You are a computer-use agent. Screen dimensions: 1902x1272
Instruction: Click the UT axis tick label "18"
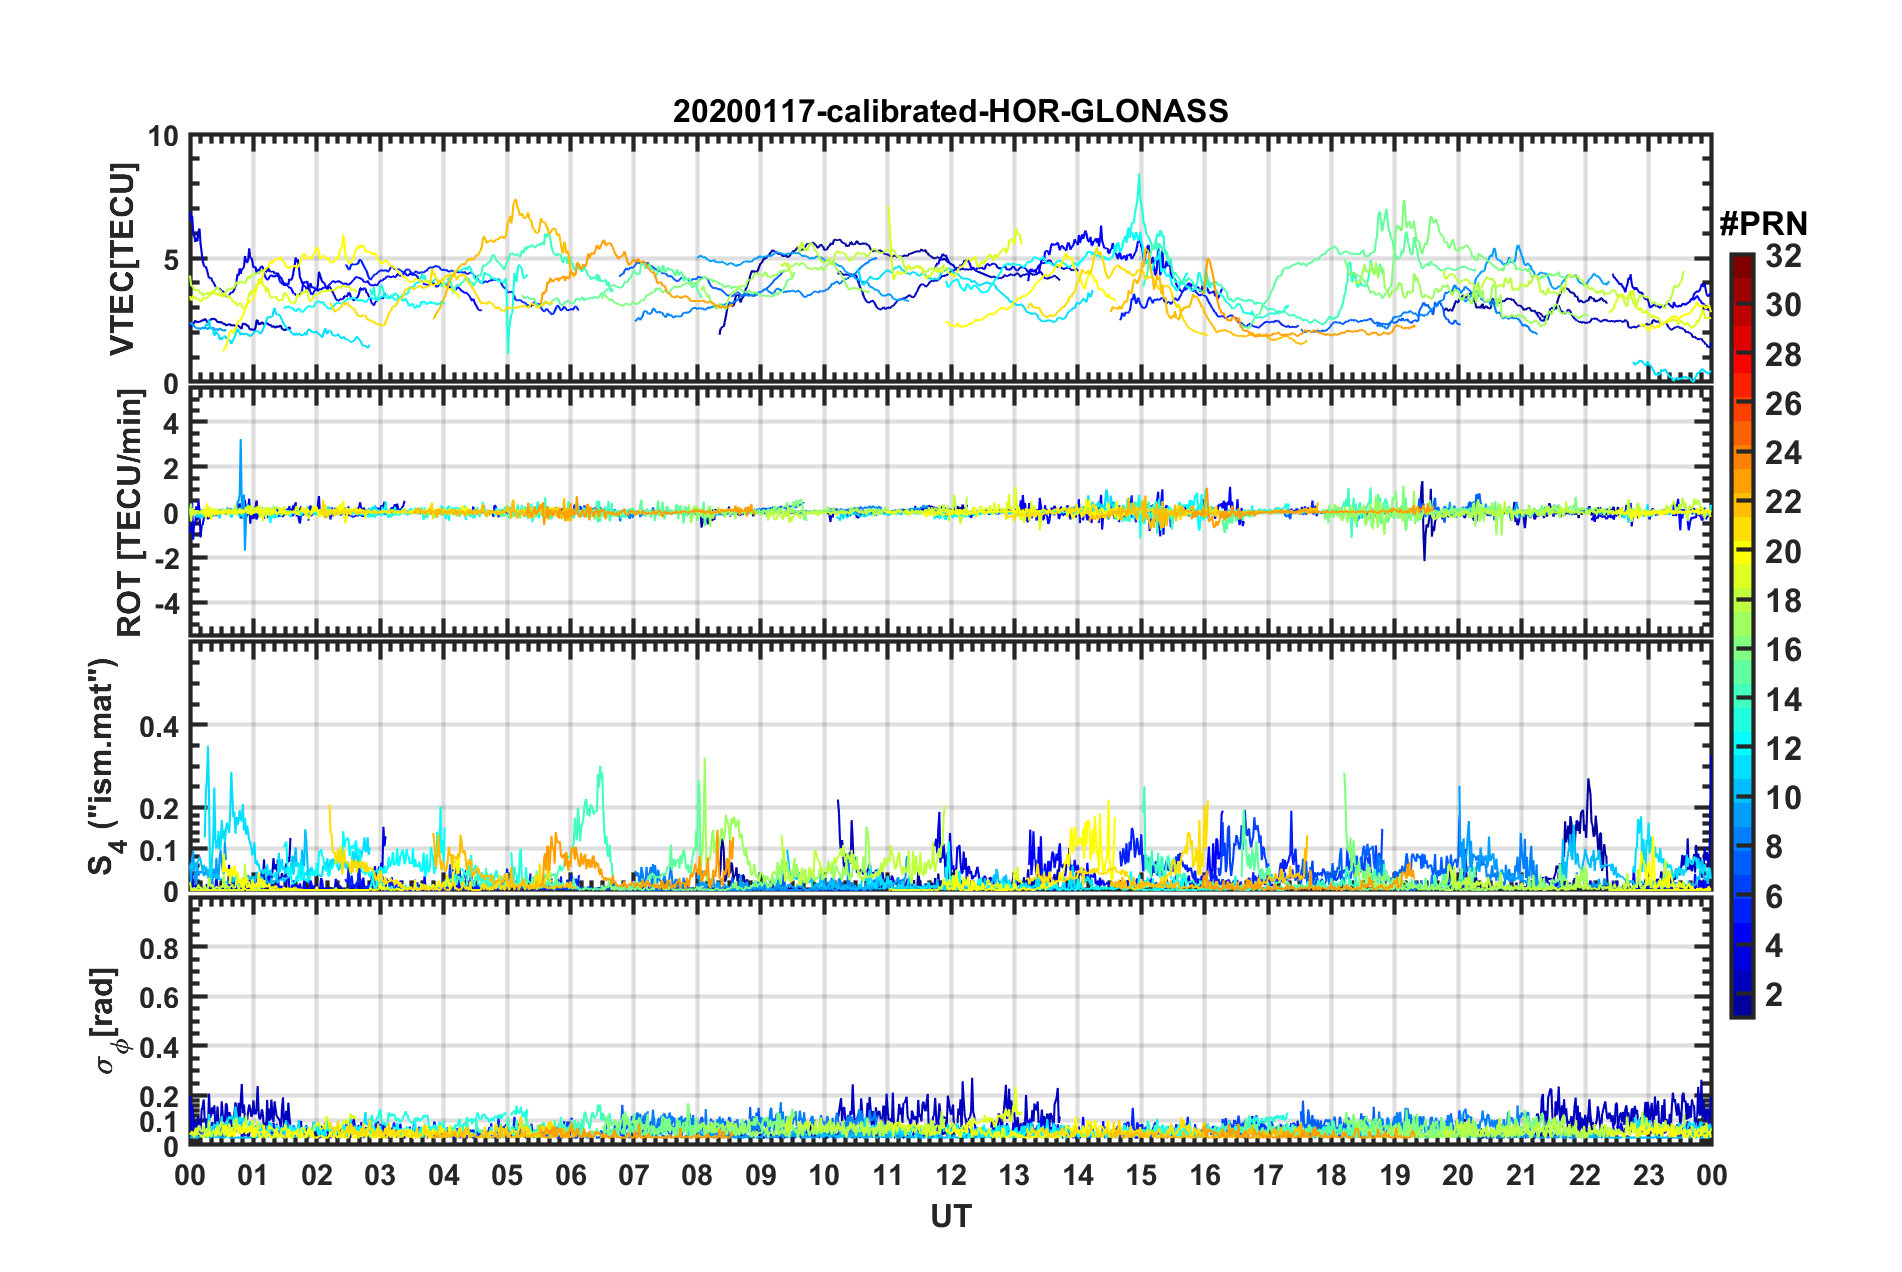pyautogui.click(x=1331, y=1175)
